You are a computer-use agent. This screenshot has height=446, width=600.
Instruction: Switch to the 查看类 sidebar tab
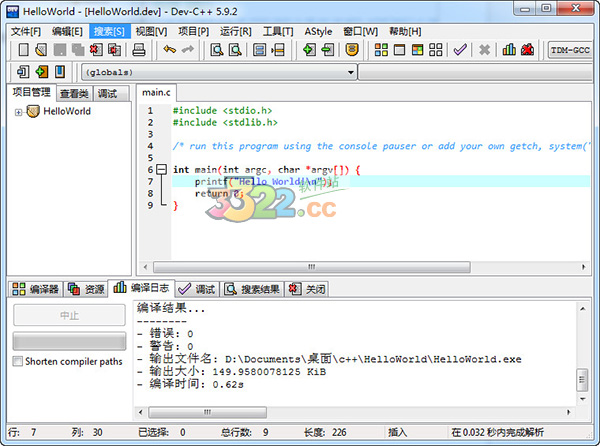point(75,93)
